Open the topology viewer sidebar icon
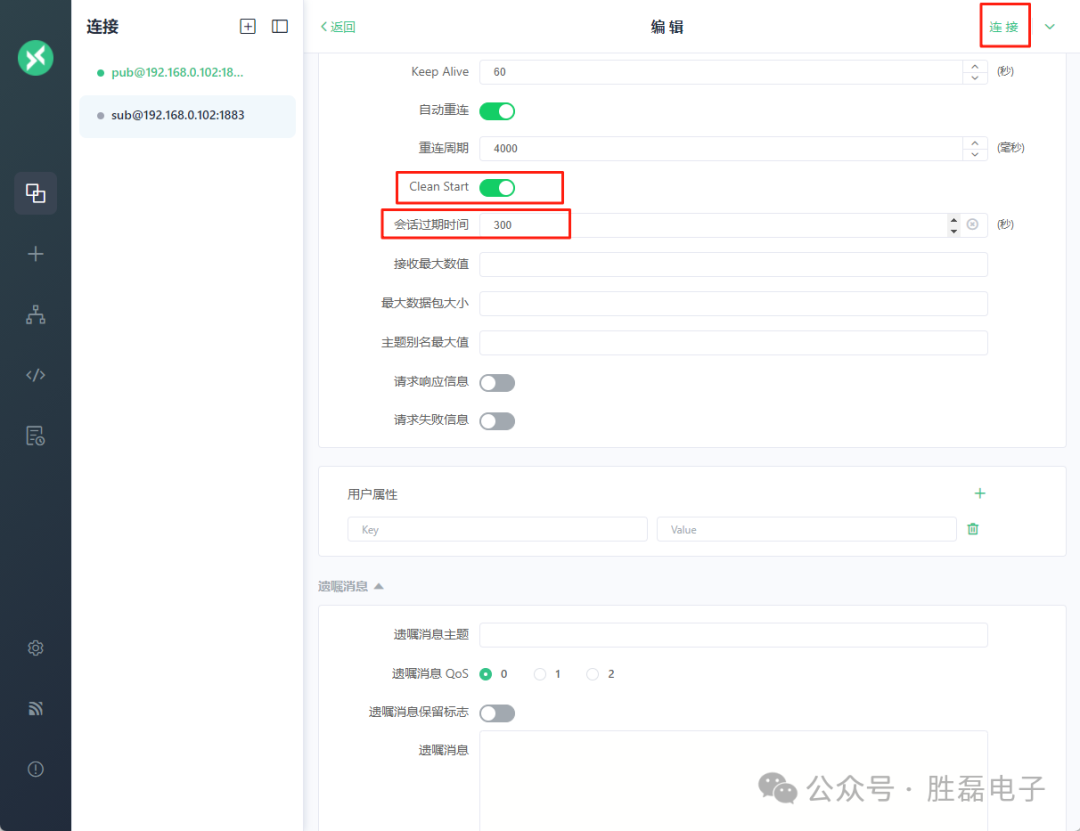The height and width of the screenshot is (831, 1080). (35, 315)
